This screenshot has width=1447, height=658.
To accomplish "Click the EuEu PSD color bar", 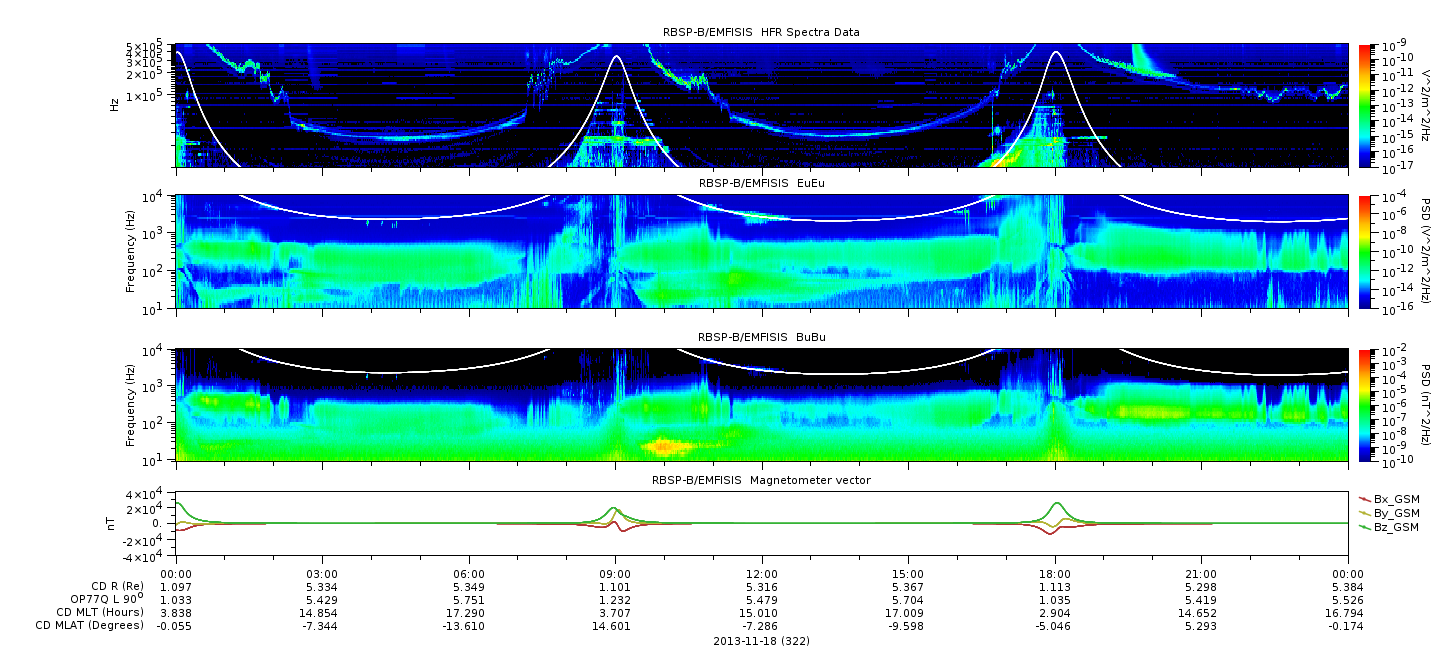I will [1366, 252].
